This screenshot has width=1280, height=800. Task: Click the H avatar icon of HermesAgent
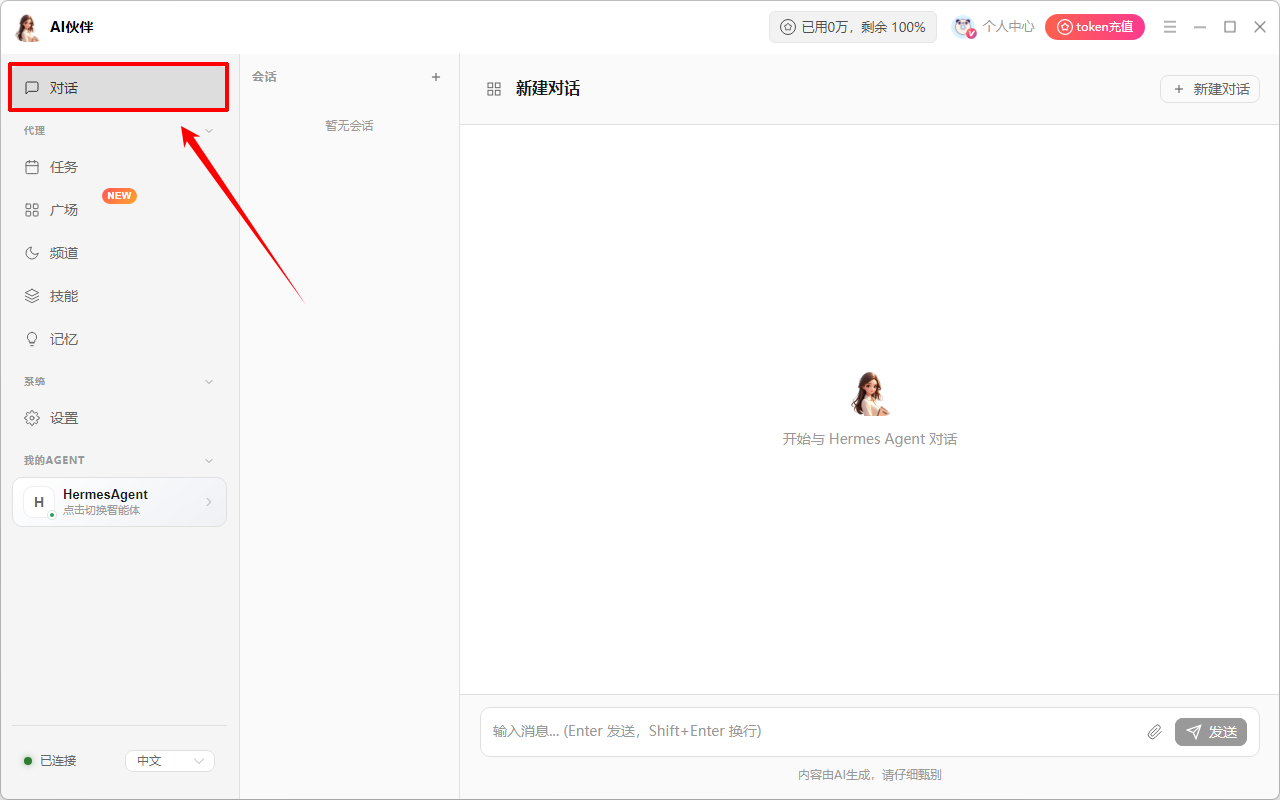(x=39, y=502)
